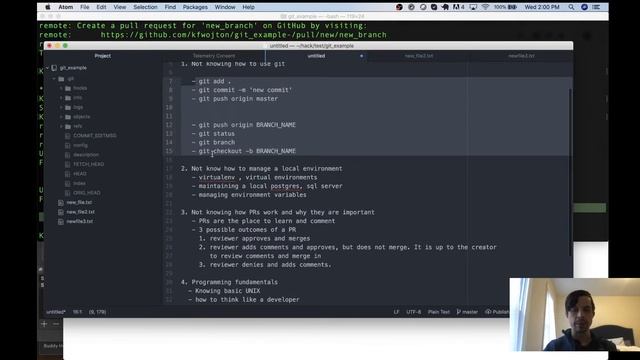Screen dimensions: 640x360
Task: Click the elephant menu bar icon
Action: (445, 7)
